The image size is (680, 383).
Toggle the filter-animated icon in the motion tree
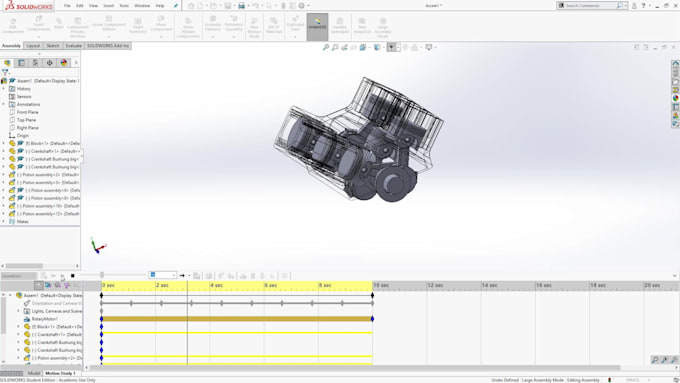point(48,285)
